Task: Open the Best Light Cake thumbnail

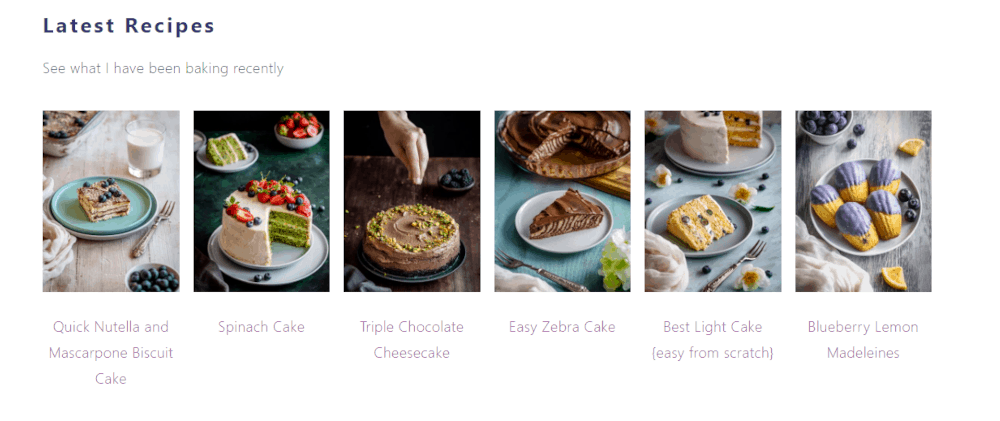Action: click(x=713, y=201)
